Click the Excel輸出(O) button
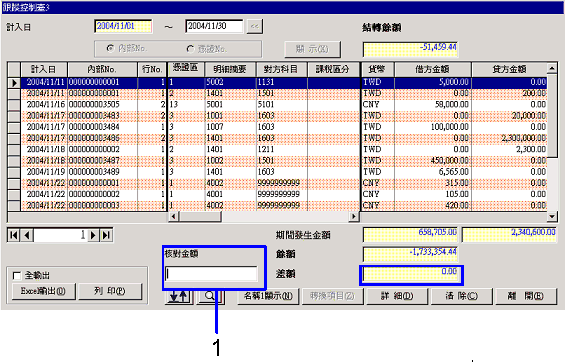Image resolution: width=565 pixels, height=363 pixels. (x=44, y=291)
